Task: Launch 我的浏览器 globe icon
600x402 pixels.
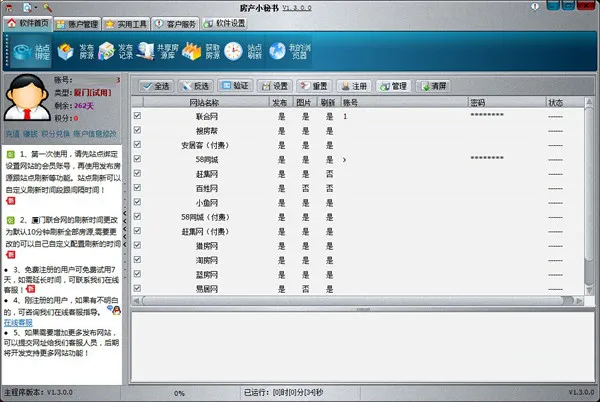Action: click(277, 52)
